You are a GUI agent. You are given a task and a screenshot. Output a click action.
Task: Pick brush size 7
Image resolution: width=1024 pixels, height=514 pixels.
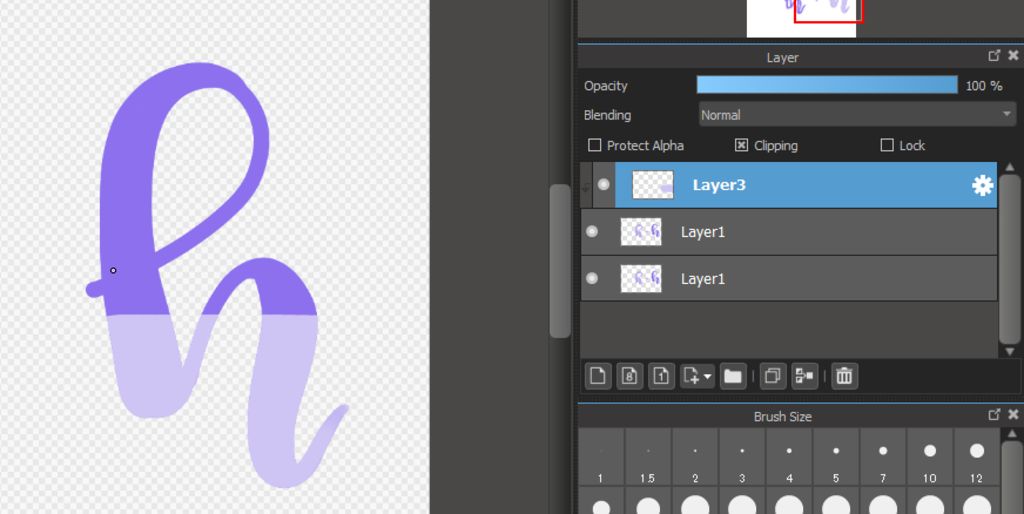tap(883, 457)
